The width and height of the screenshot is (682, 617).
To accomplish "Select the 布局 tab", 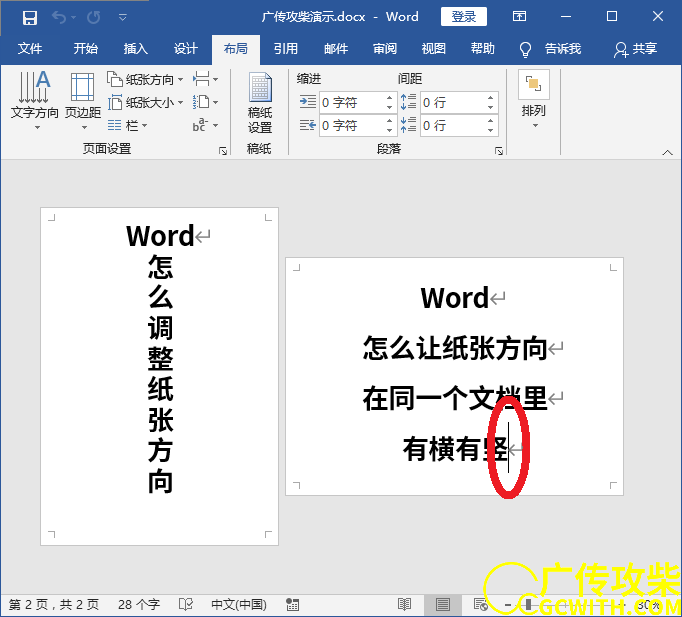I will pyautogui.click(x=236, y=49).
